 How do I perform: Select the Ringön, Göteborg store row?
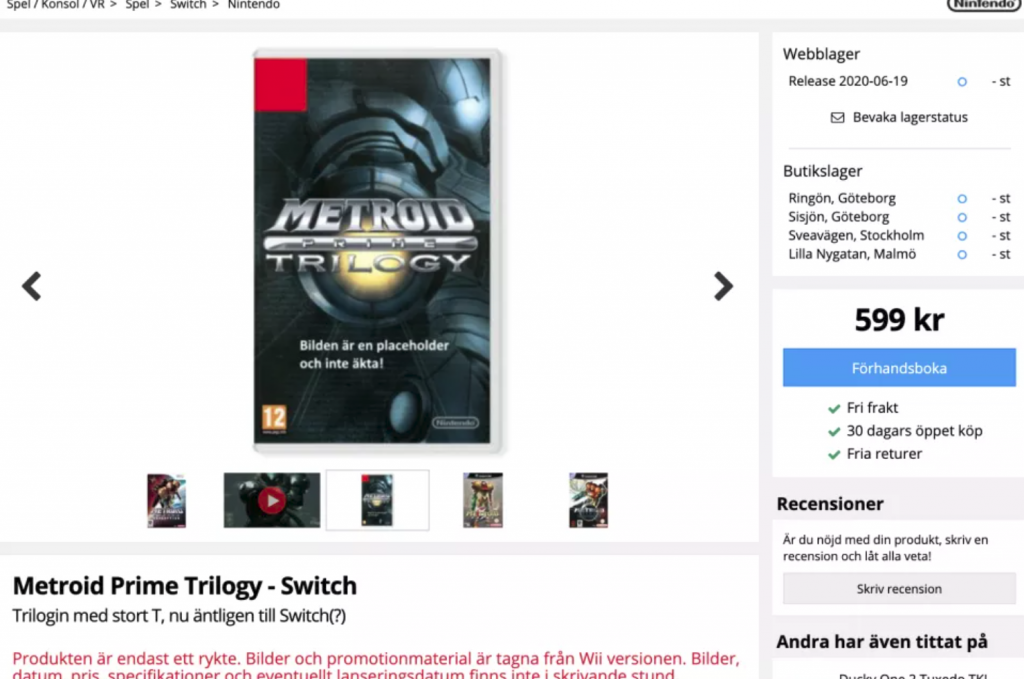point(899,198)
